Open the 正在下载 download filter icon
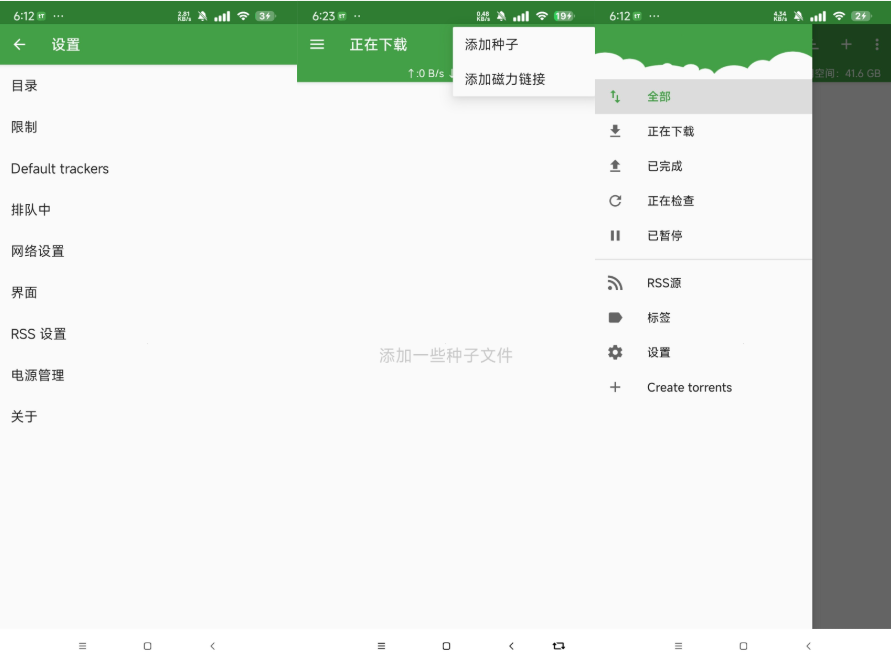This screenshot has width=891, height=664. click(615, 130)
